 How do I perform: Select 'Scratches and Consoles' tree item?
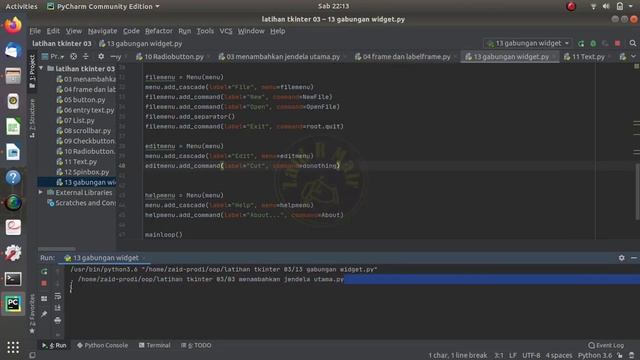[82, 203]
